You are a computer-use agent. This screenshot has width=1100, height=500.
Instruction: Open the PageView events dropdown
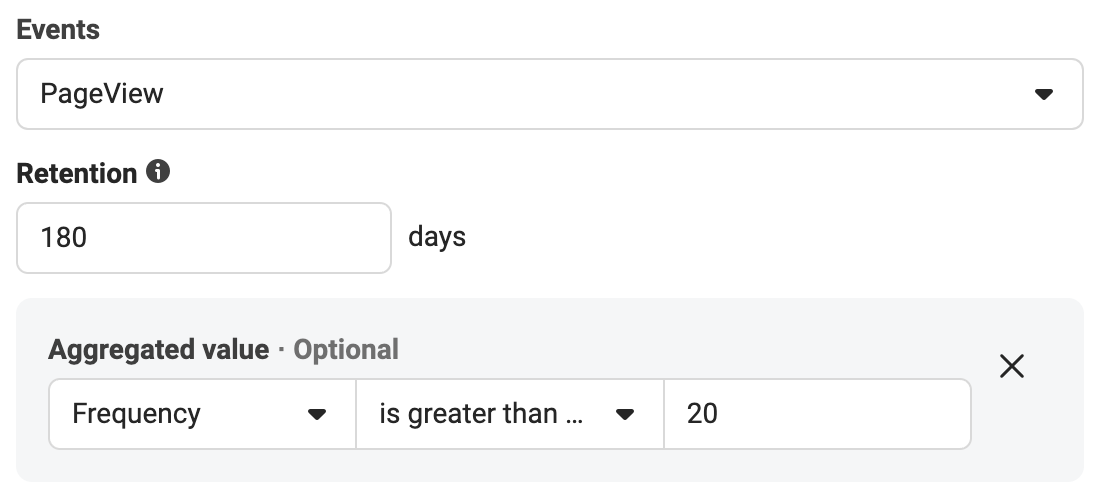tap(550, 94)
